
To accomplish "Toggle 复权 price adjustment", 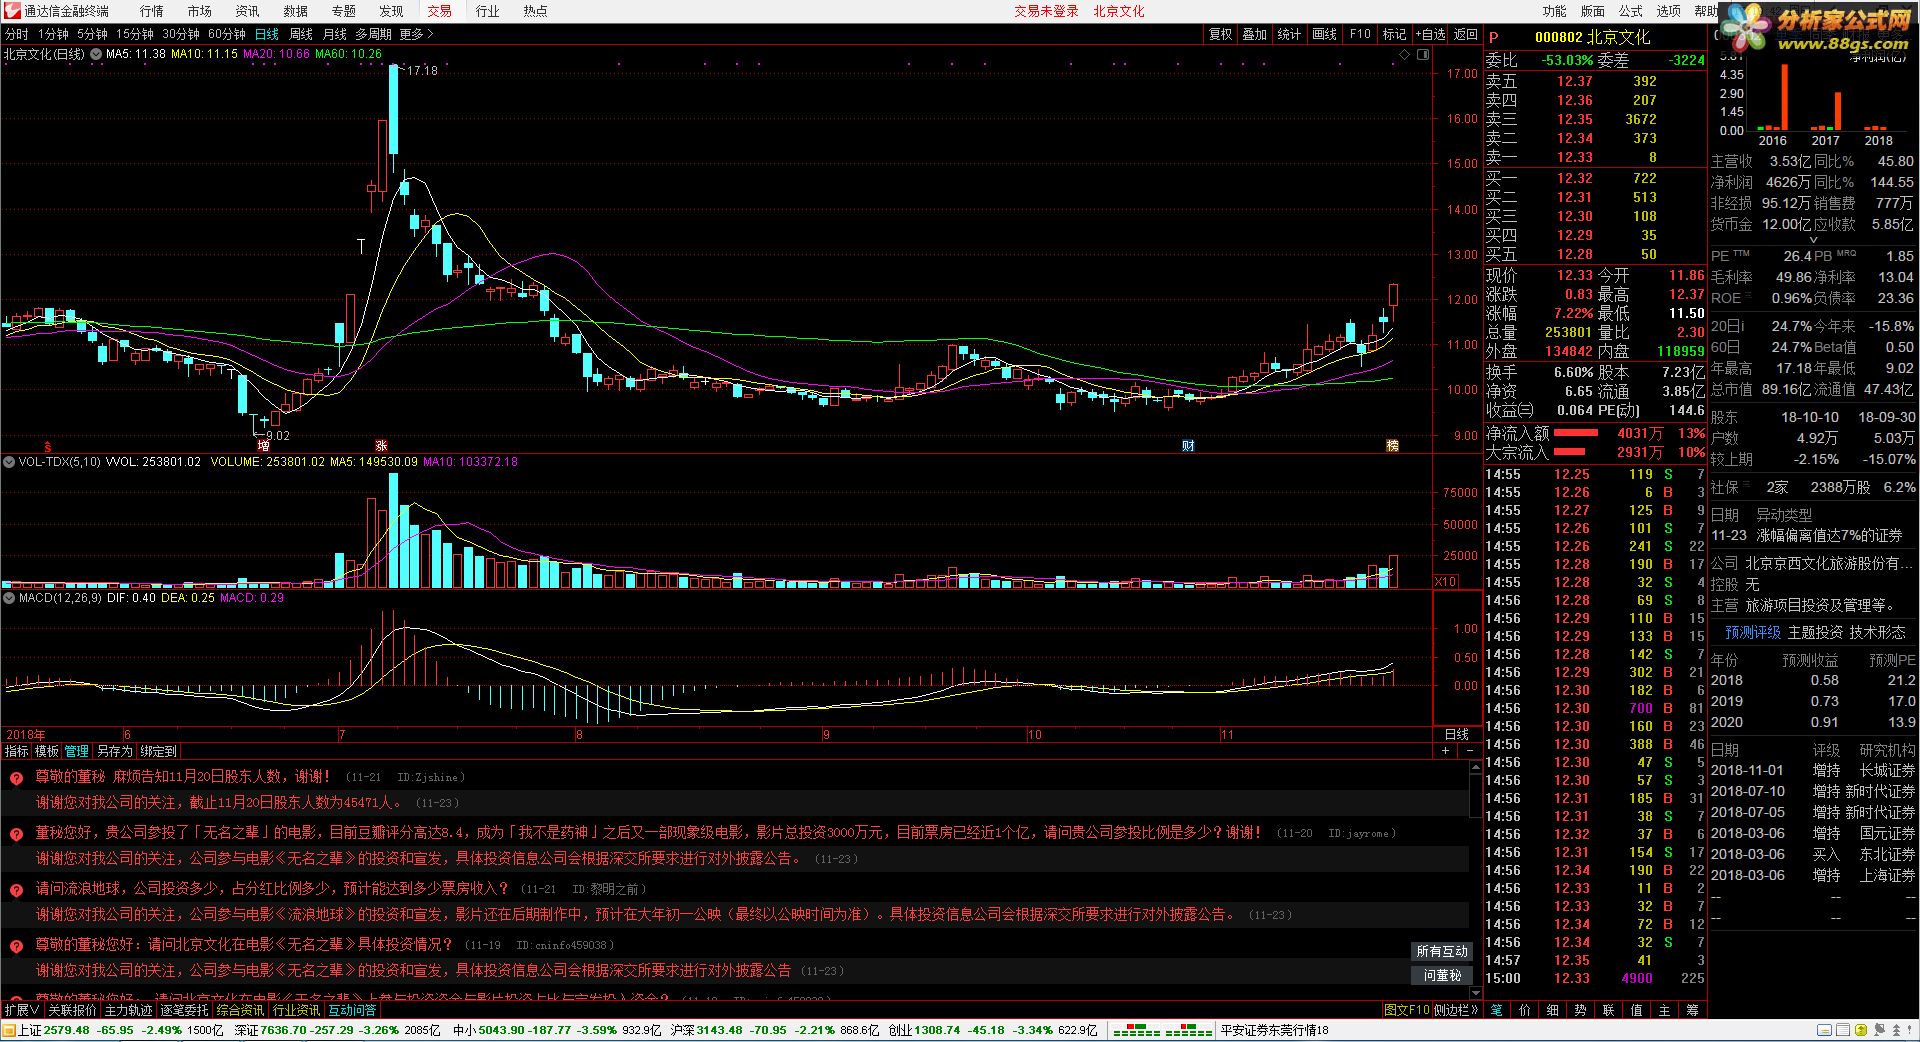I will pos(1220,34).
